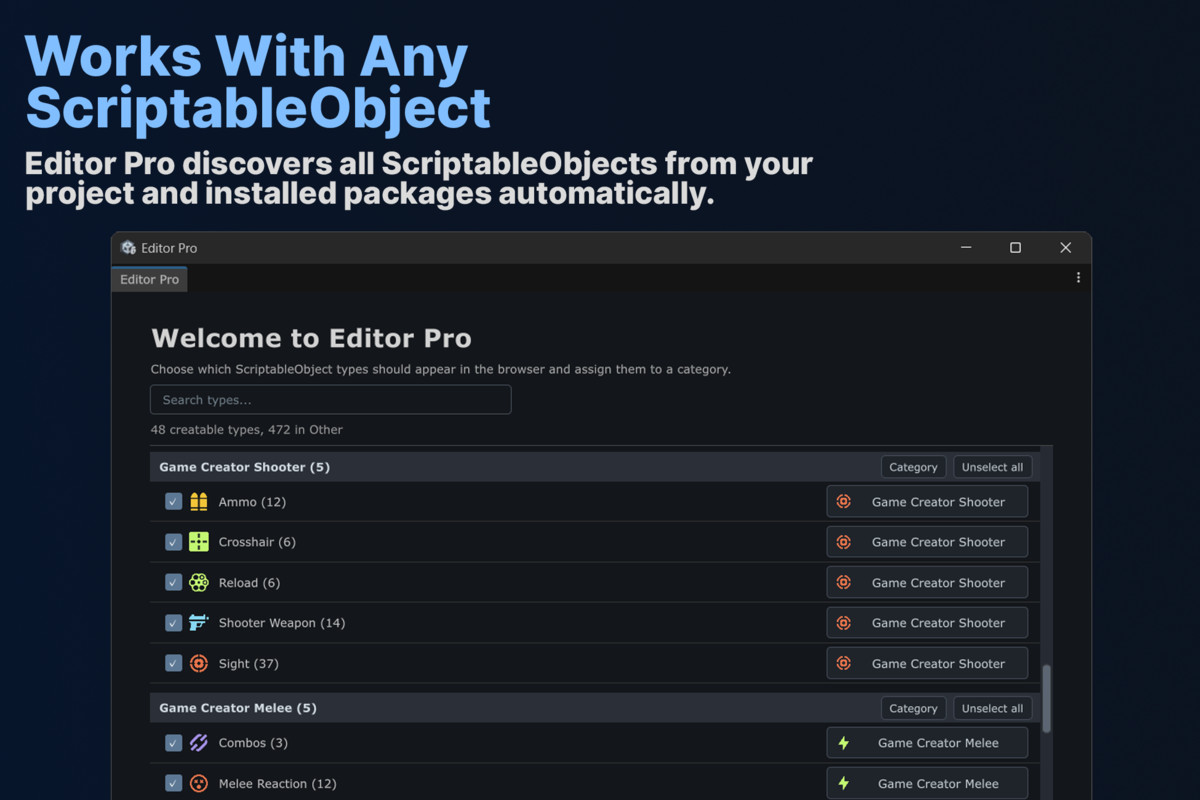Uncheck the Combos type checkbox
The width and height of the screenshot is (1200, 800).
pyautogui.click(x=173, y=743)
